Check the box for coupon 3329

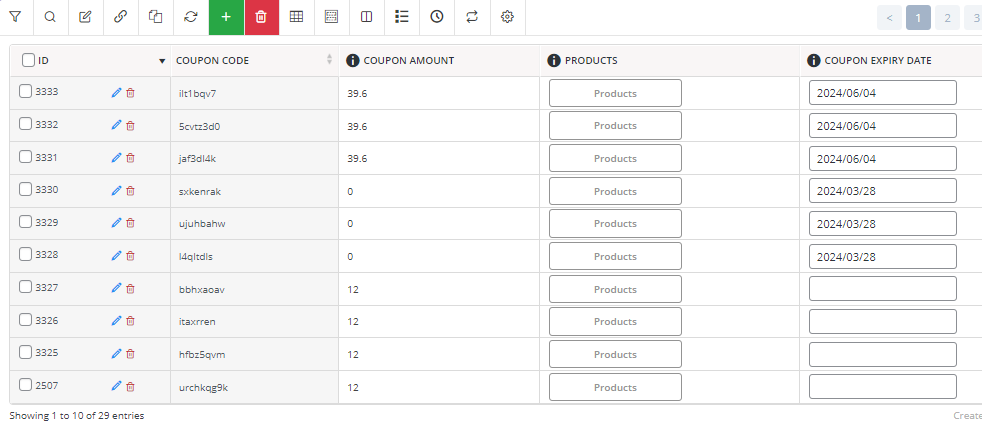point(25,222)
